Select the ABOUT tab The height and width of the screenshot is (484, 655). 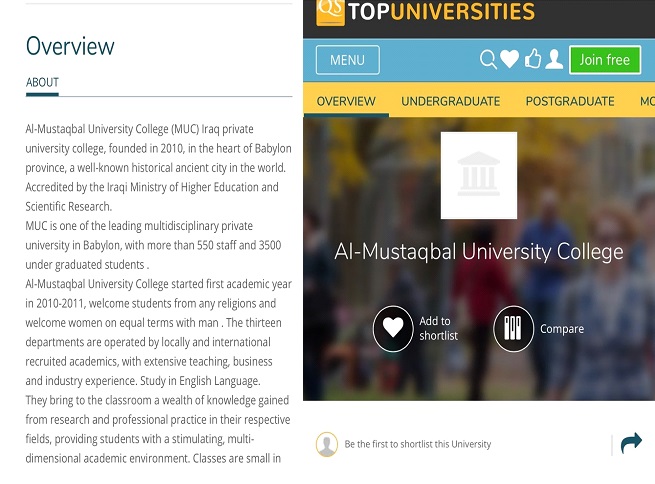click(42, 83)
